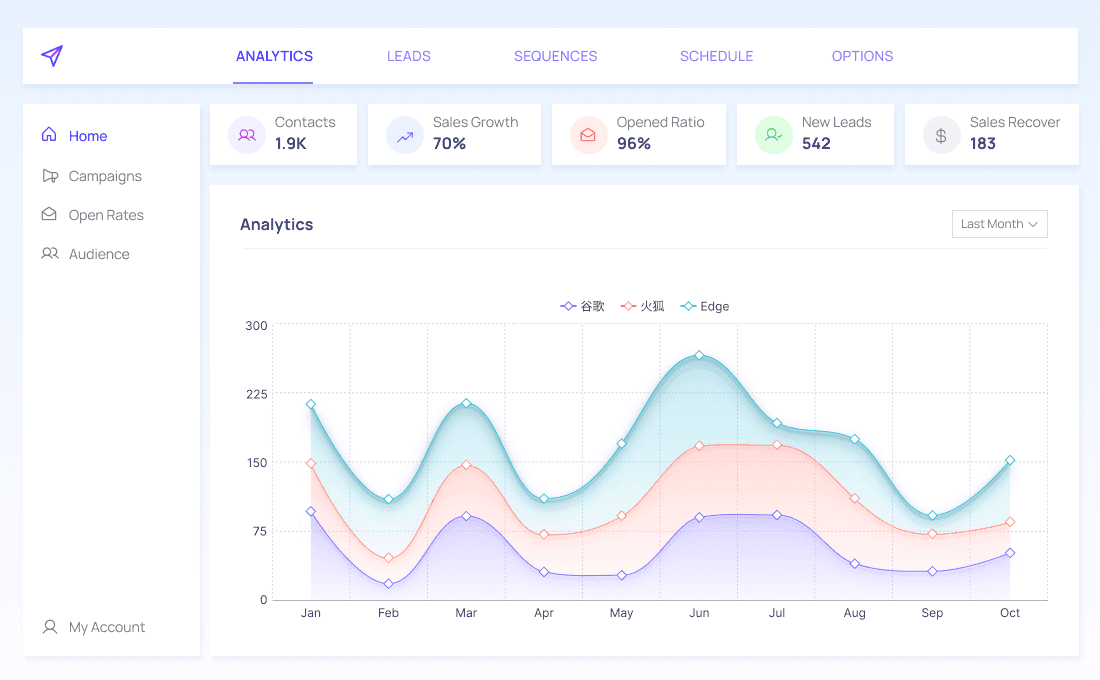The width and height of the screenshot is (1100, 680).
Task: Select the New Leads user-plus icon
Action: [x=773, y=134]
